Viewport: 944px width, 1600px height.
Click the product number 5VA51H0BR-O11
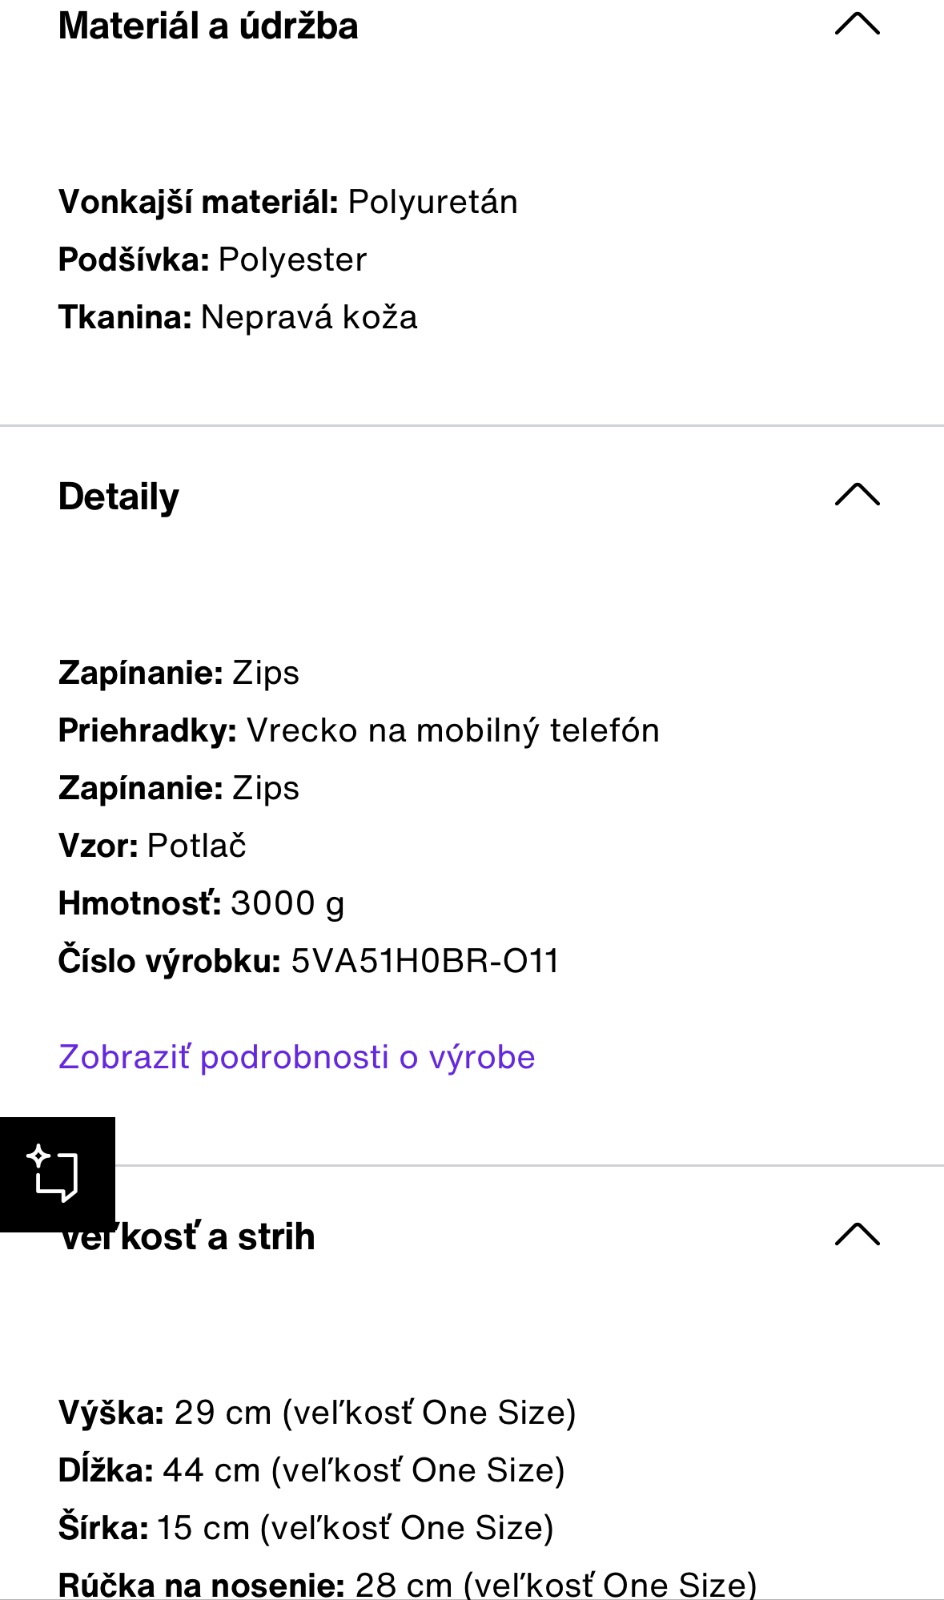click(424, 961)
